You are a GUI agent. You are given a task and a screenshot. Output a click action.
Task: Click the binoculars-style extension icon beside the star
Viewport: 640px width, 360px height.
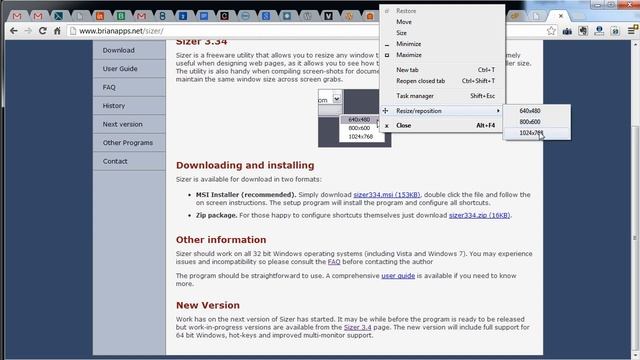pyautogui.click(x=567, y=31)
